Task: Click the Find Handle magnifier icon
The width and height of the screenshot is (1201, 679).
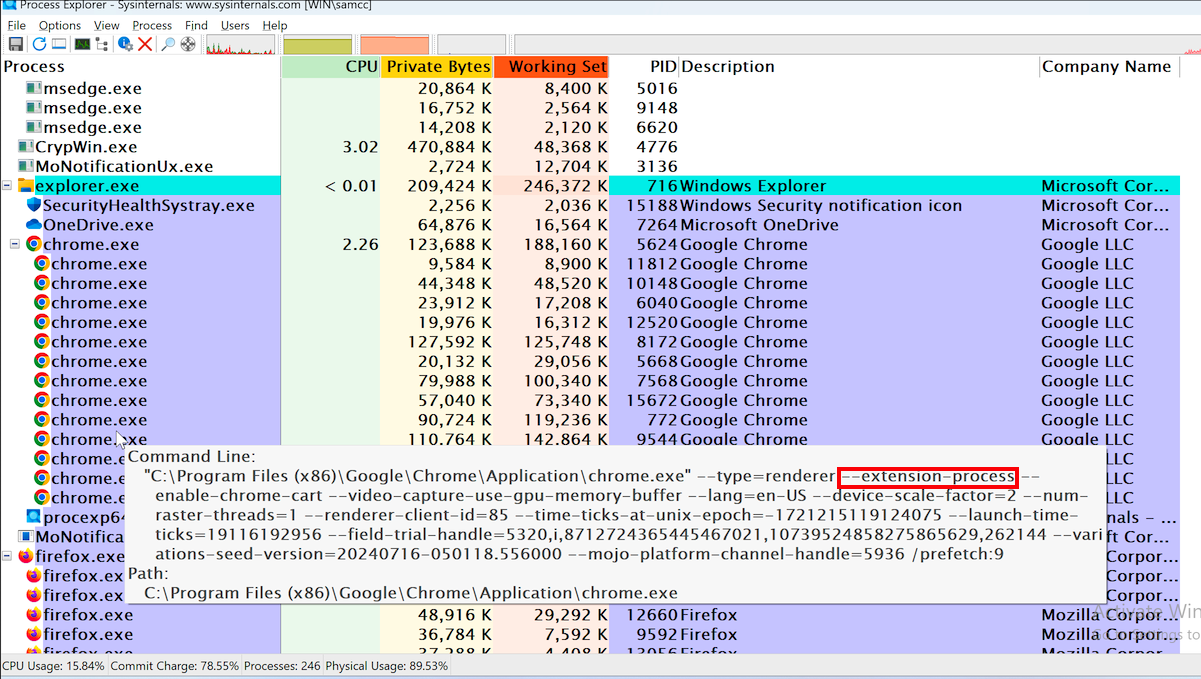Action: point(168,44)
